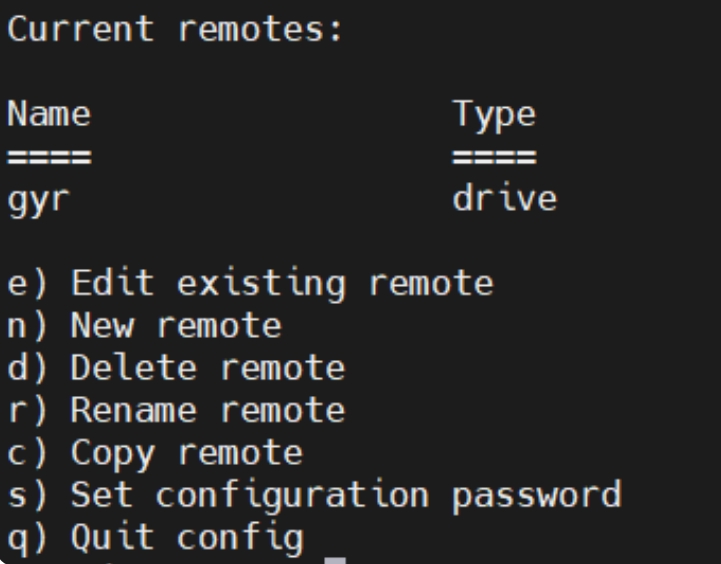Select the 'Delete remote' menu entry
This screenshot has width=721, height=564.
[177, 368]
